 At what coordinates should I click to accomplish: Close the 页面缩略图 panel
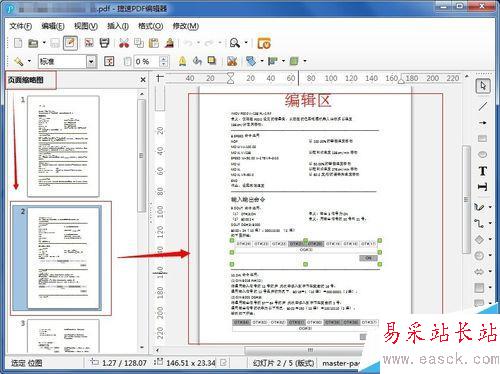pyautogui.click(x=143, y=80)
